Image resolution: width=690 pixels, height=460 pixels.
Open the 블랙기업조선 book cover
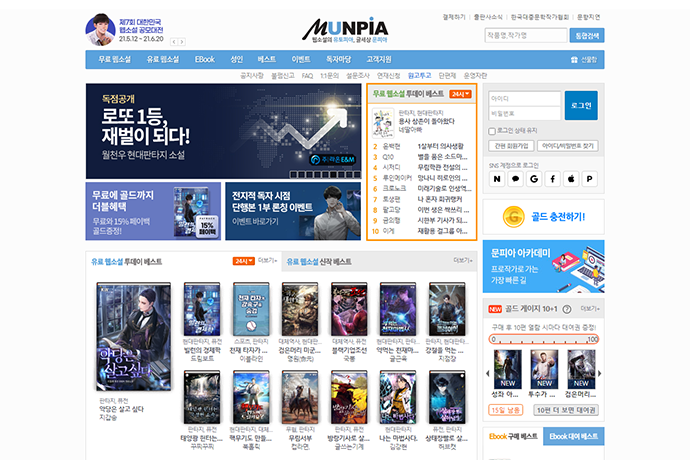349,310
